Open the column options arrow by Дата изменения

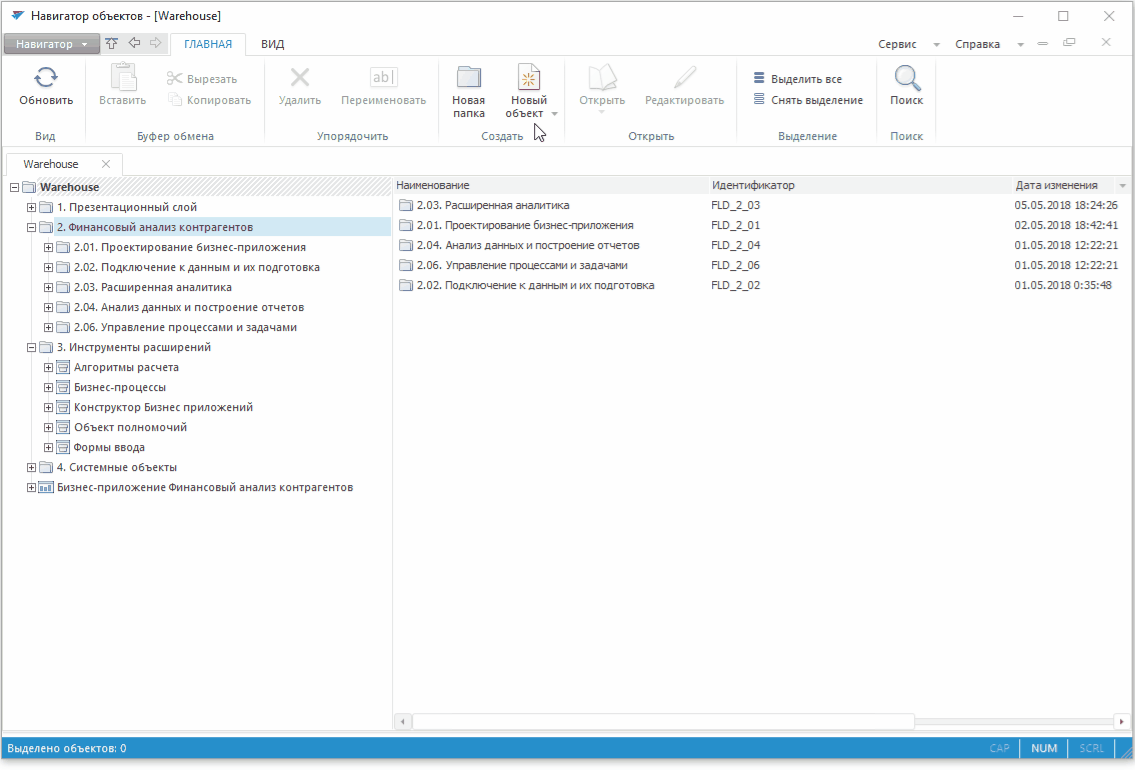pyautogui.click(x=1122, y=186)
